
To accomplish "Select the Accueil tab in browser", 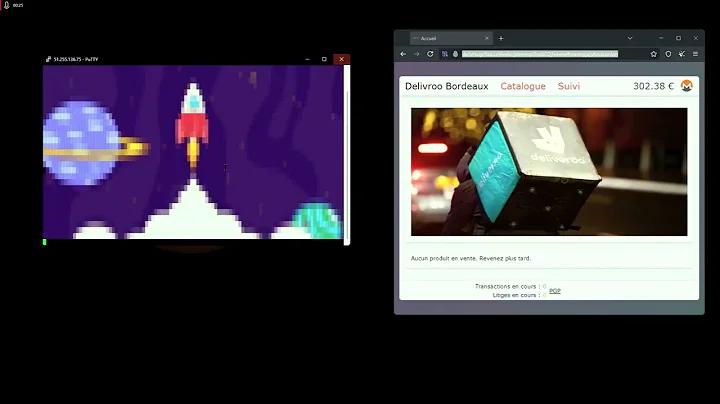I will (450, 39).
